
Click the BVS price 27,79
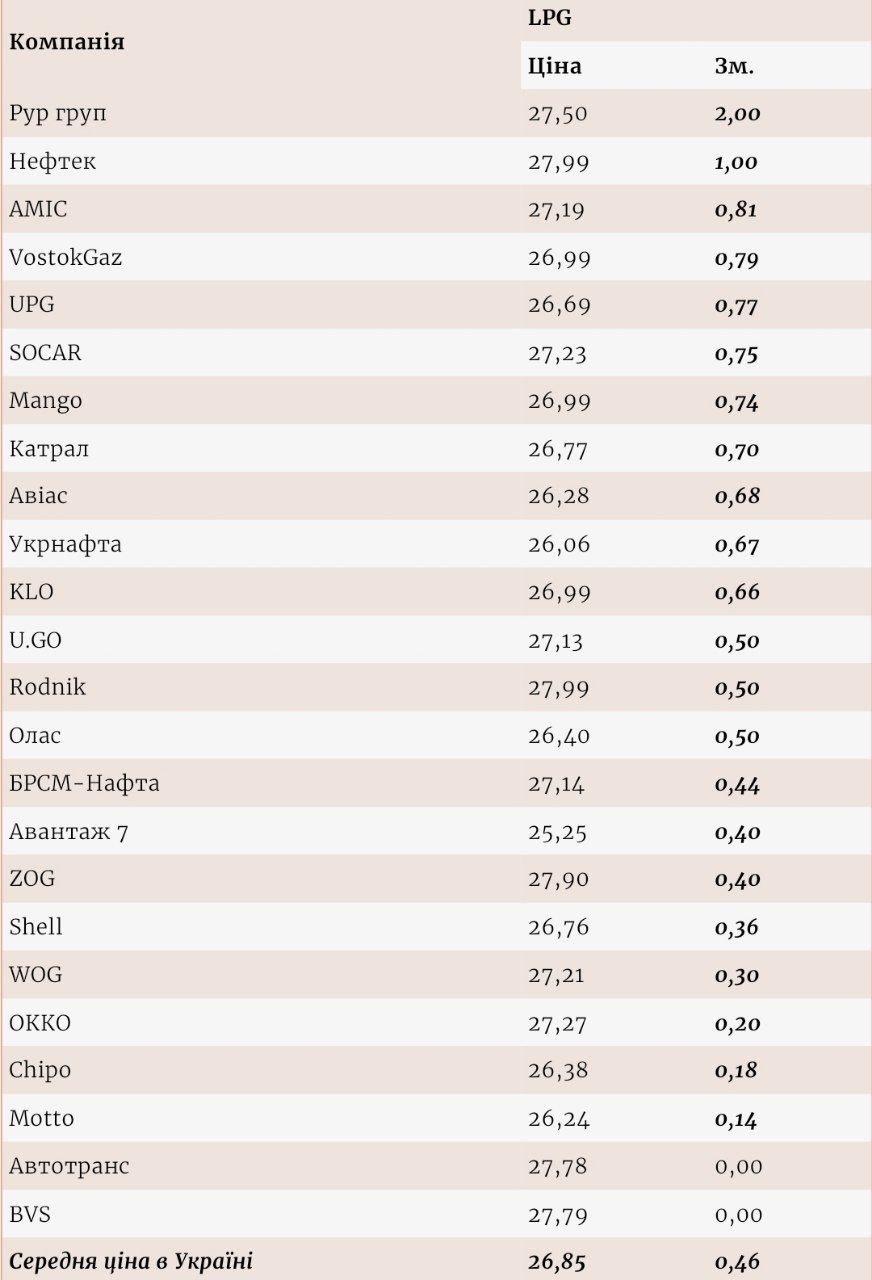pyautogui.click(x=559, y=1216)
